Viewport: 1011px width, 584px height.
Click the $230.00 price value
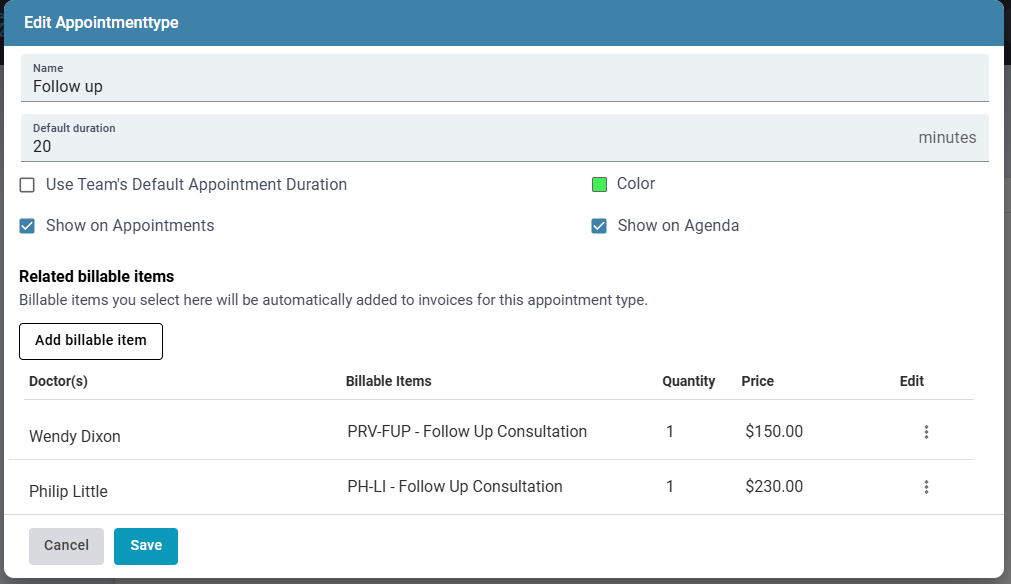pos(774,487)
